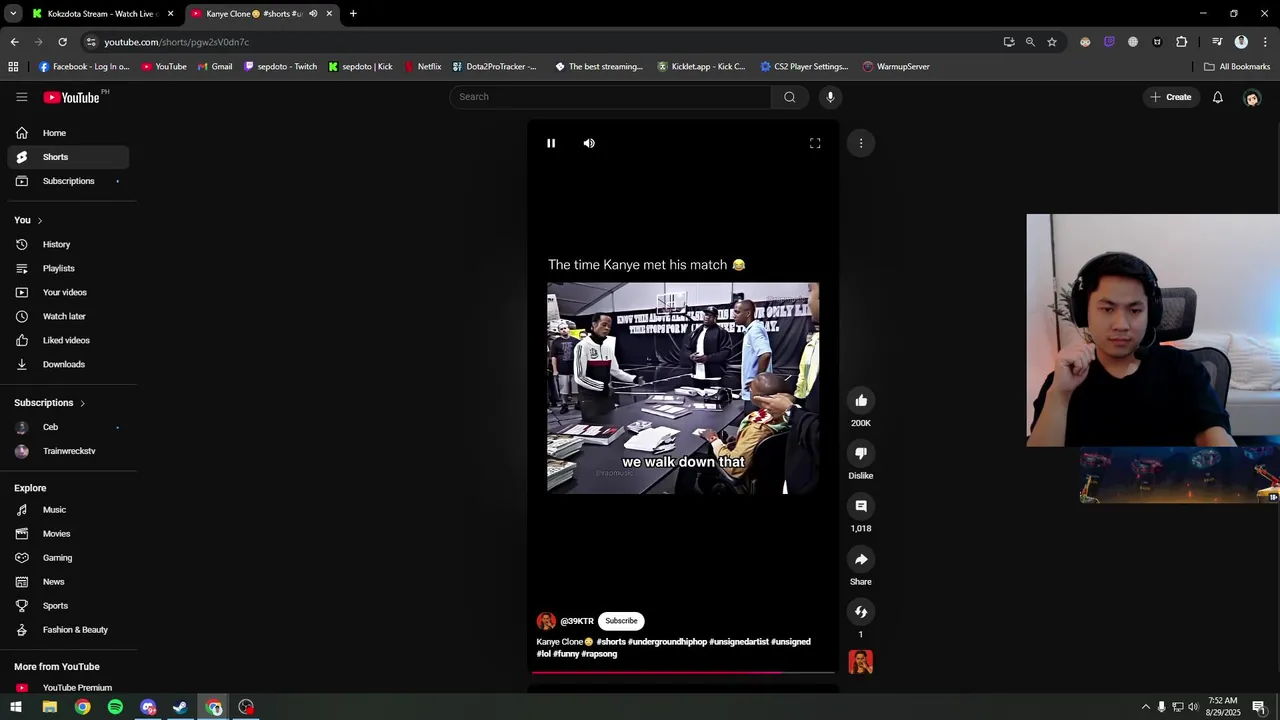Go to the YouTube logo home

coord(71,97)
